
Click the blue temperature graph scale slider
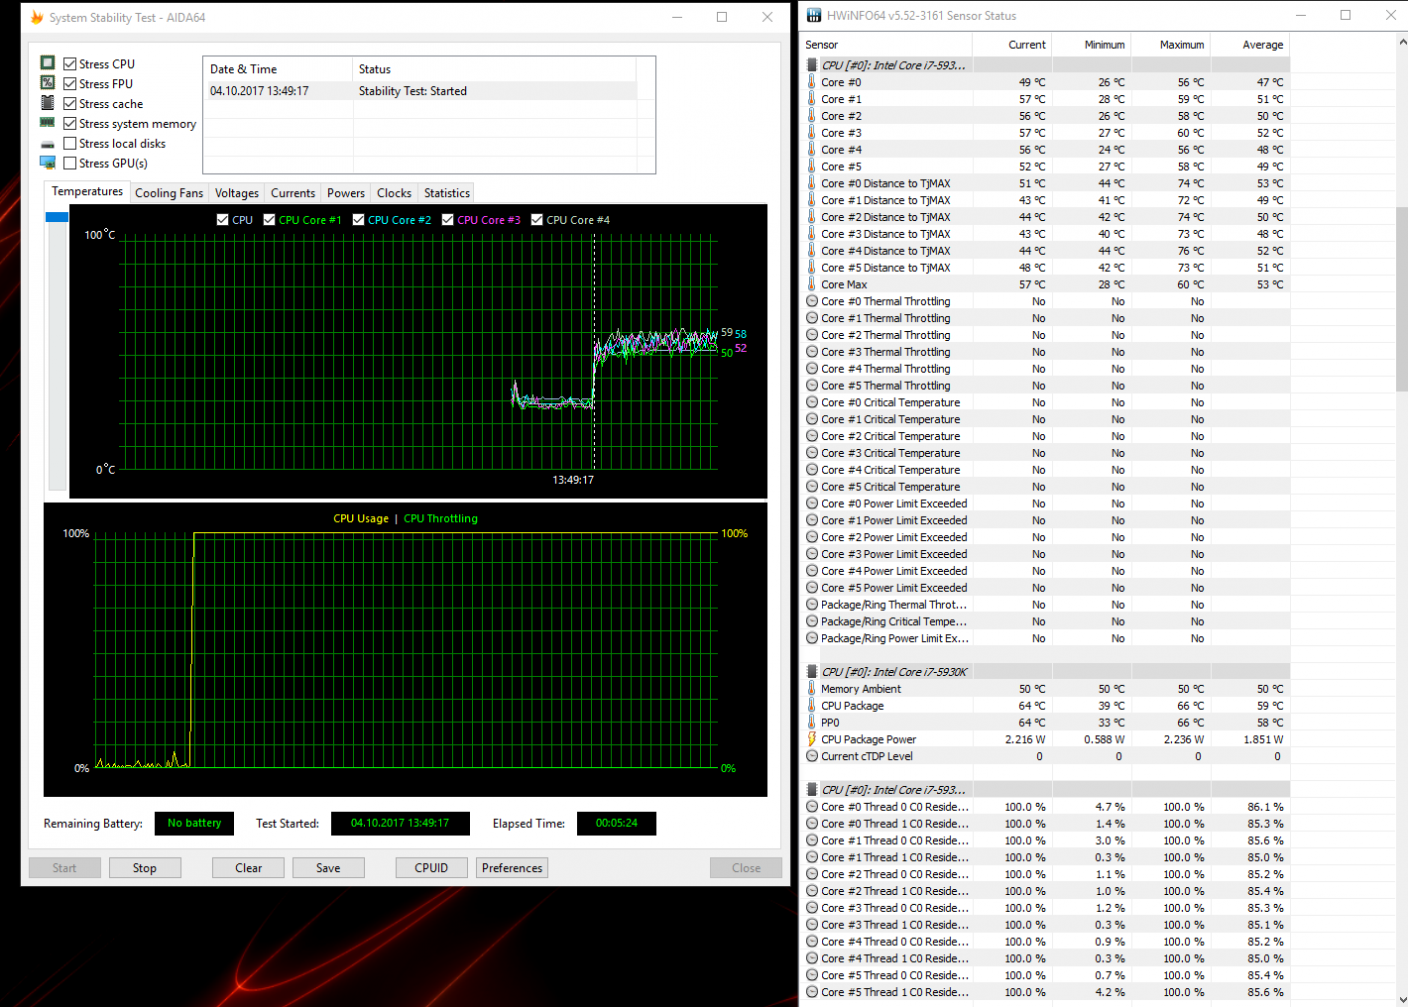(57, 217)
